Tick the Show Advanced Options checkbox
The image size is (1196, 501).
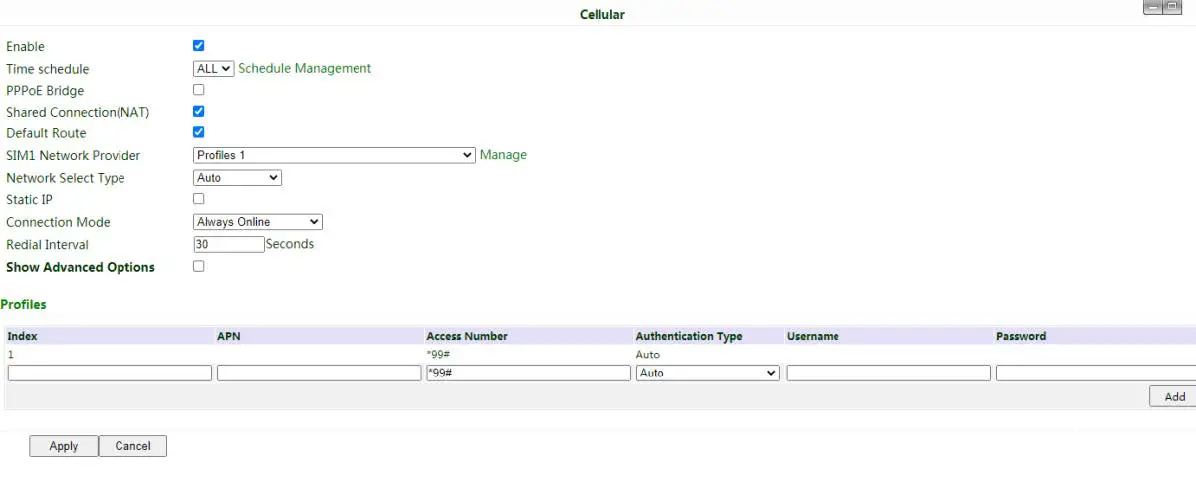198,266
